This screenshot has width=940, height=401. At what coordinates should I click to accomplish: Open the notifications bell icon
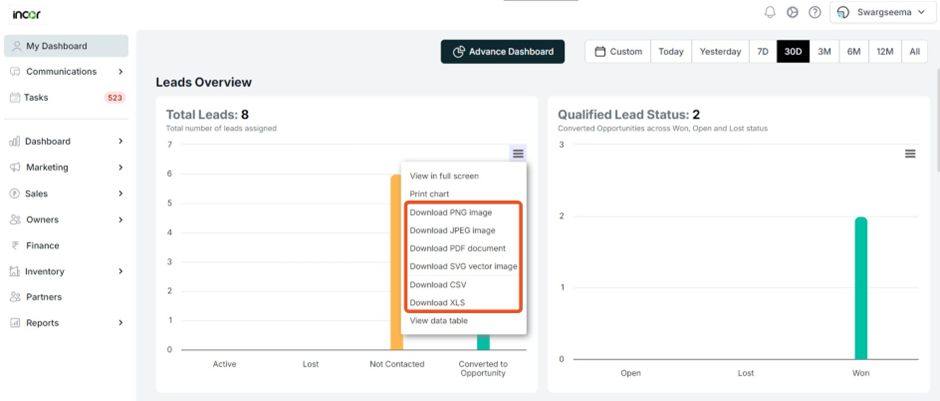coord(770,13)
